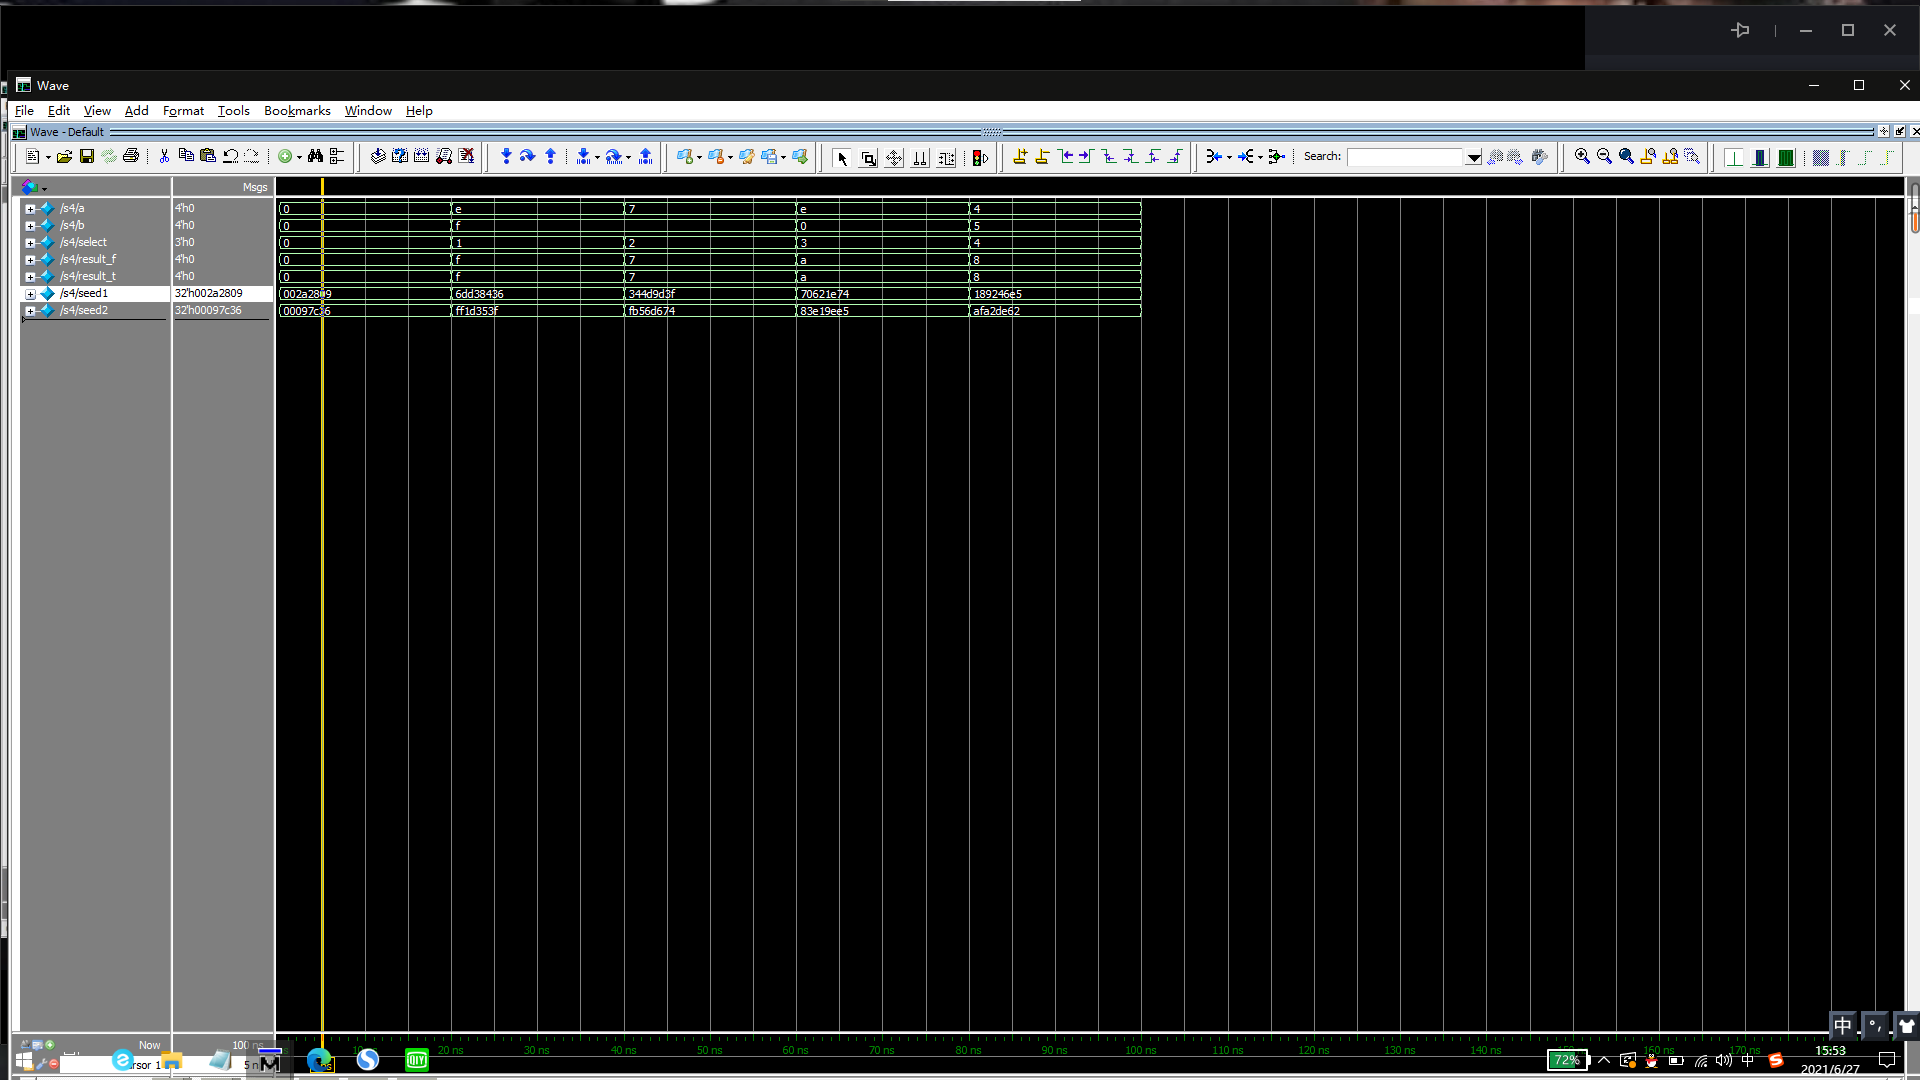The height and width of the screenshot is (1080, 1920).
Task: Open the Format menu
Action: pos(183,111)
